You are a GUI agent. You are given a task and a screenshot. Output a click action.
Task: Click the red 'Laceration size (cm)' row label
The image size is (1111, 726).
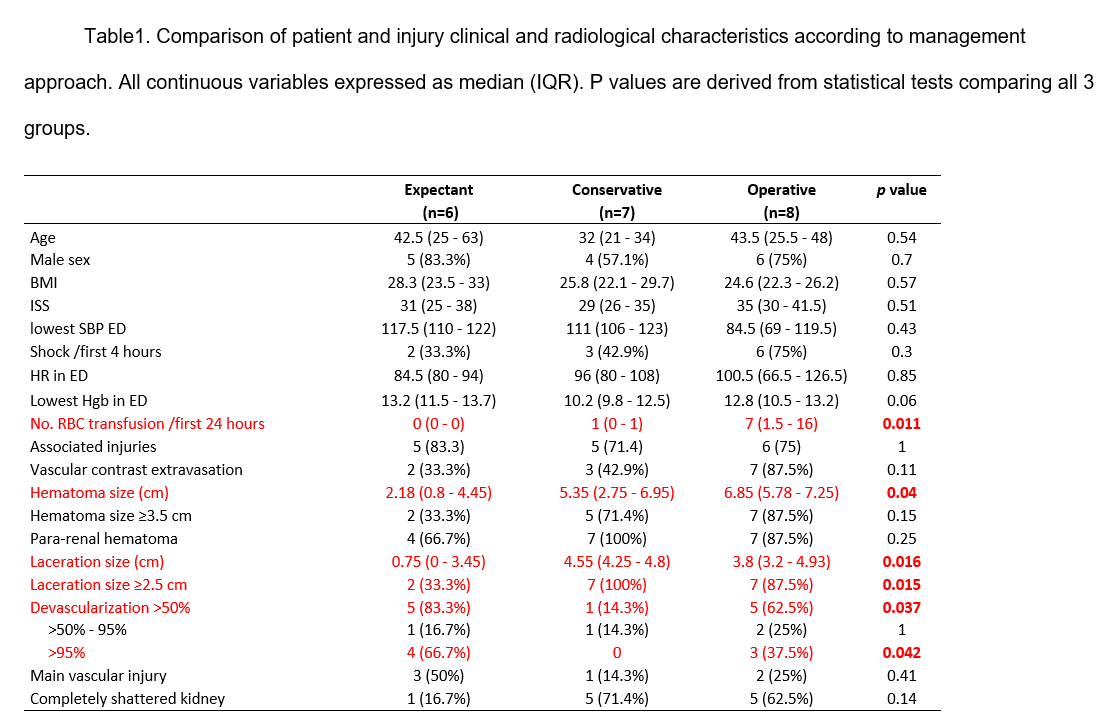pyautogui.click(x=97, y=562)
